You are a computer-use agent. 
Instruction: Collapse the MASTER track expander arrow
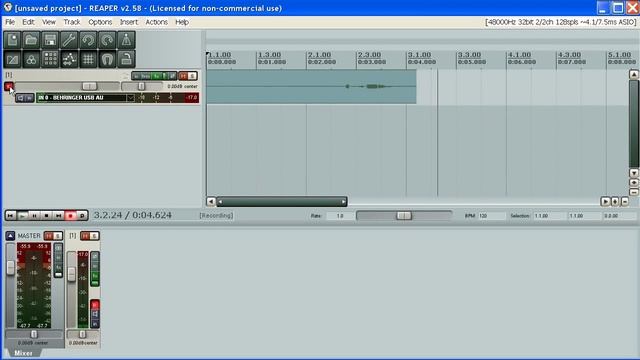point(10,236)
